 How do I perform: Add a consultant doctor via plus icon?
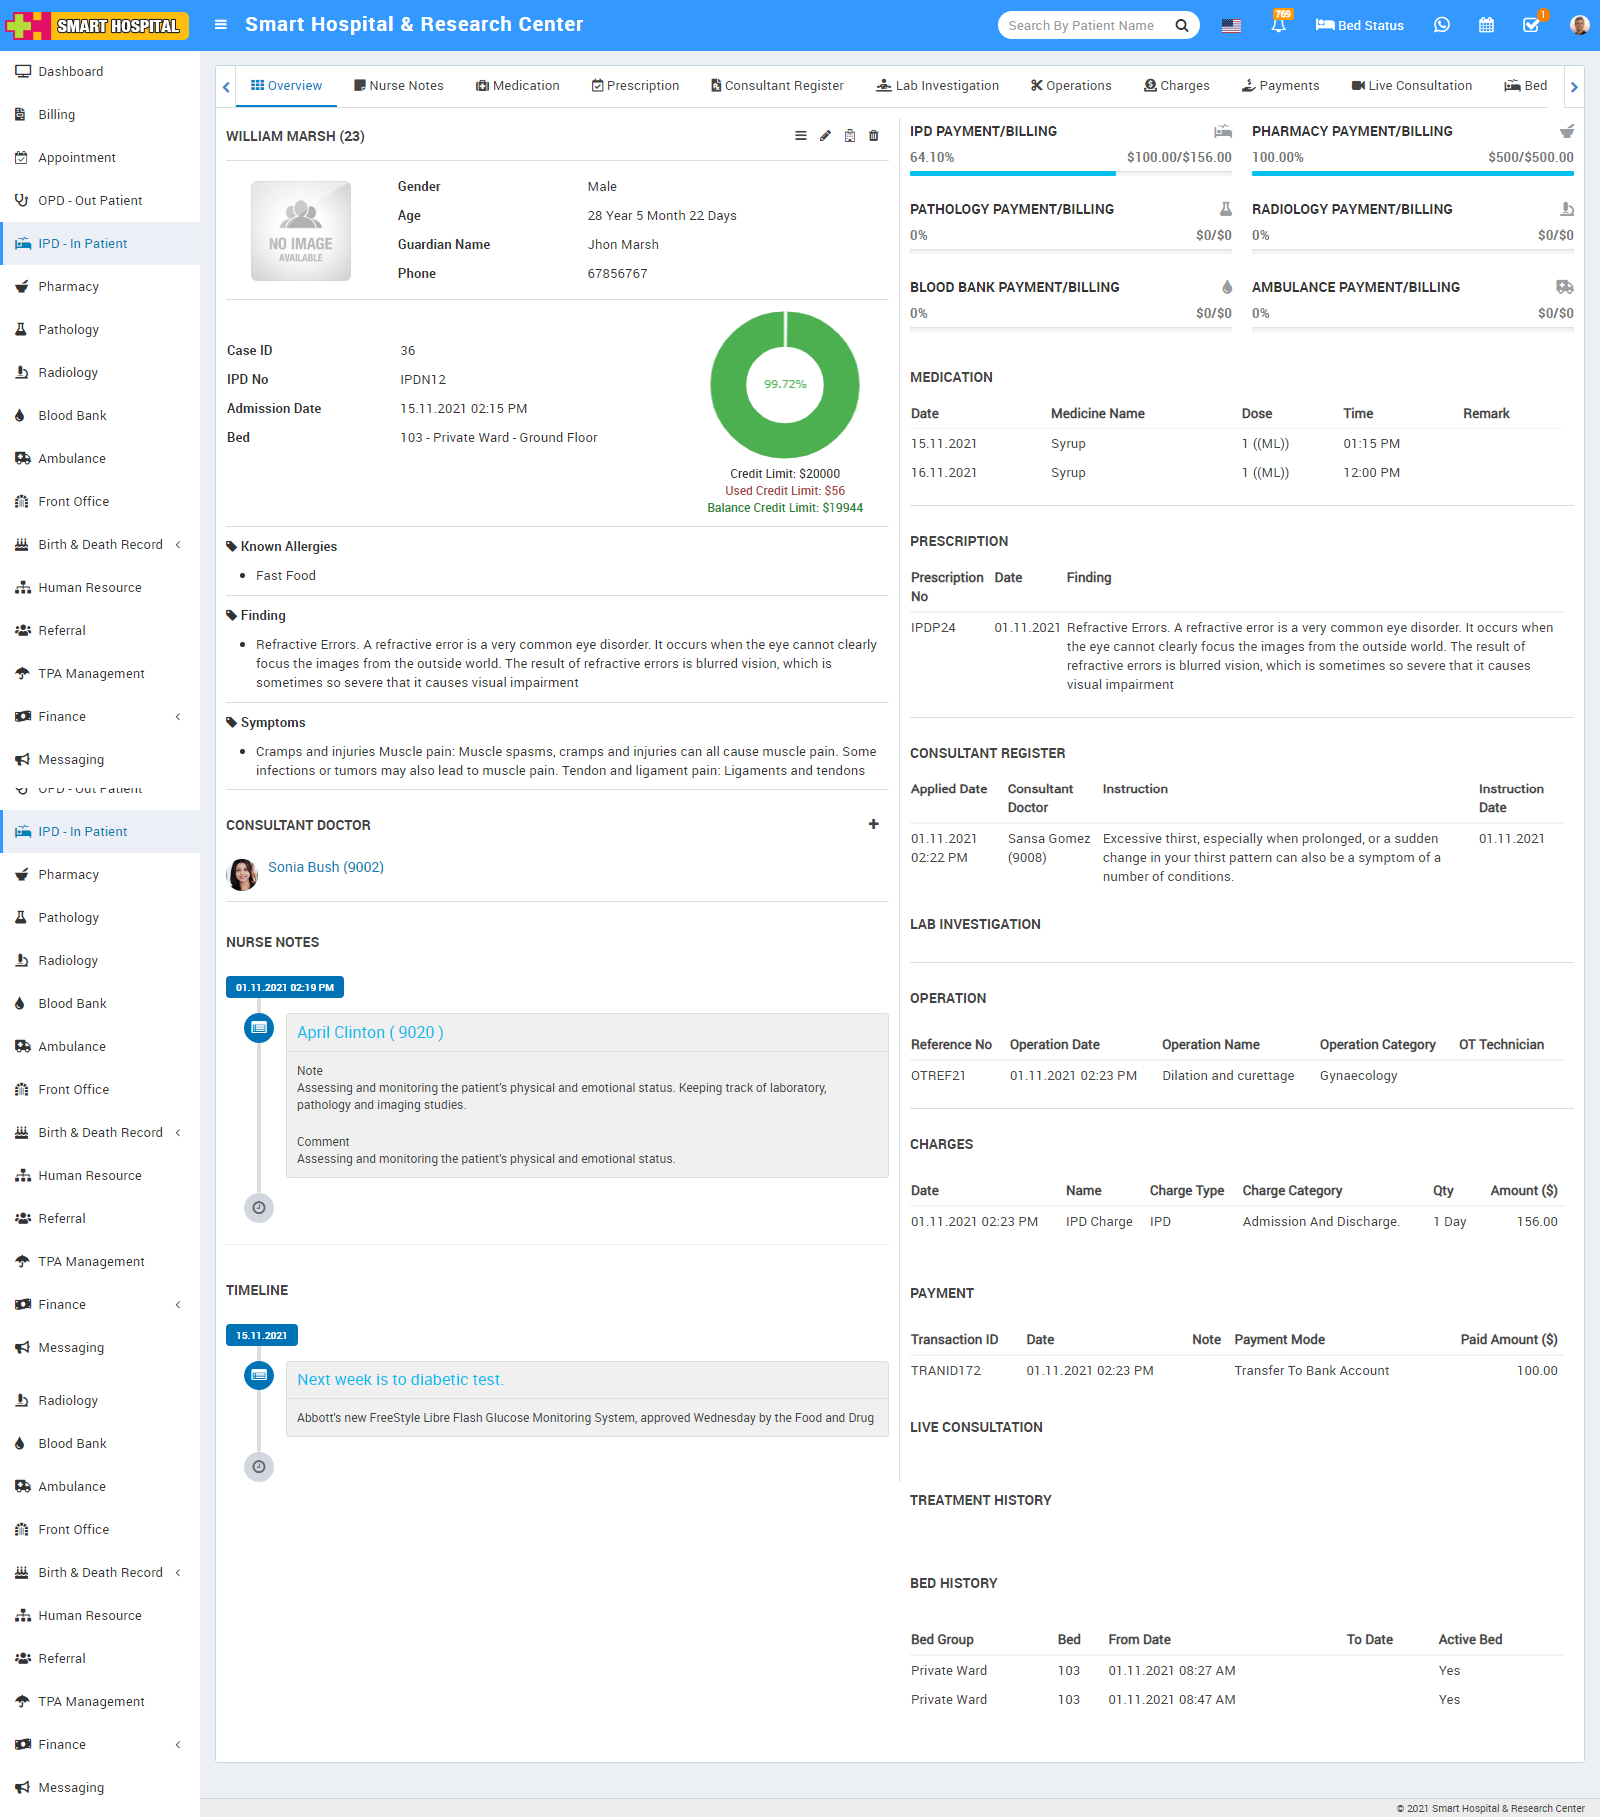[873, 824]
